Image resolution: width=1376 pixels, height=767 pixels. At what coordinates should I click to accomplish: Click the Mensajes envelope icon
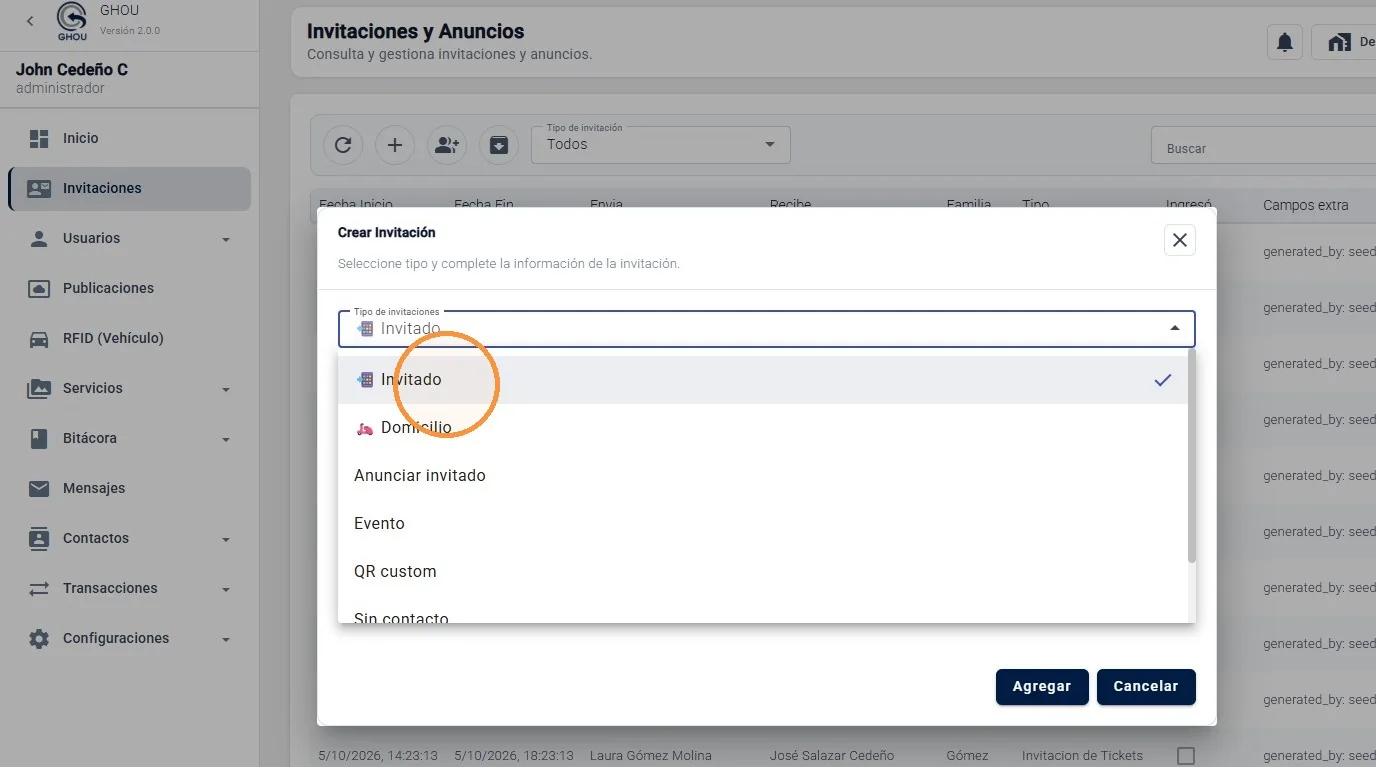pyautogui.click(x=39, y=489)
